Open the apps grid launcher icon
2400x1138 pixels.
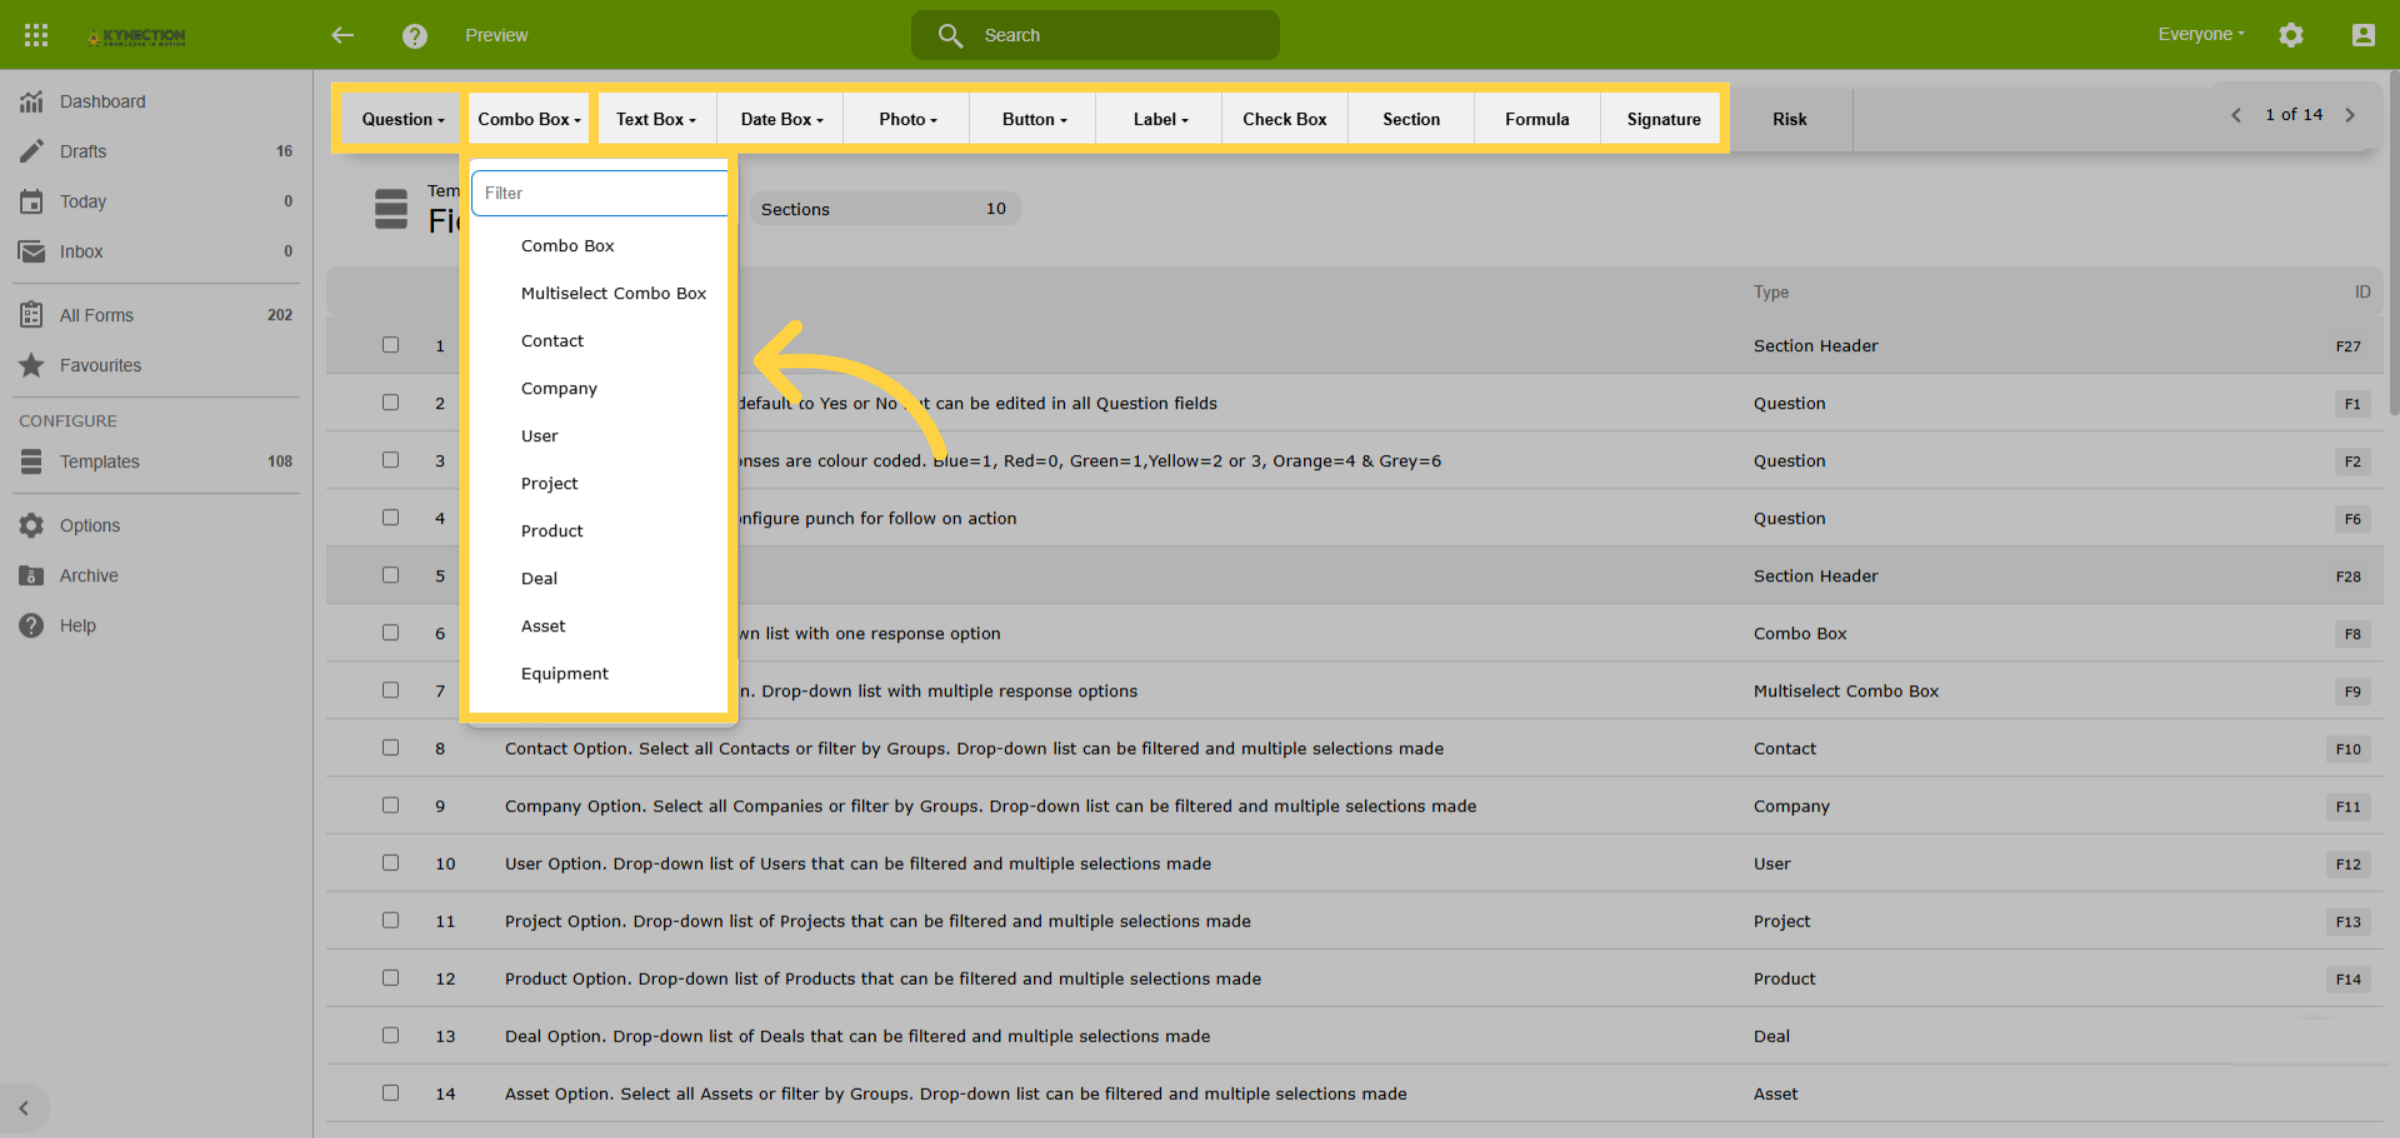(36, 35)
